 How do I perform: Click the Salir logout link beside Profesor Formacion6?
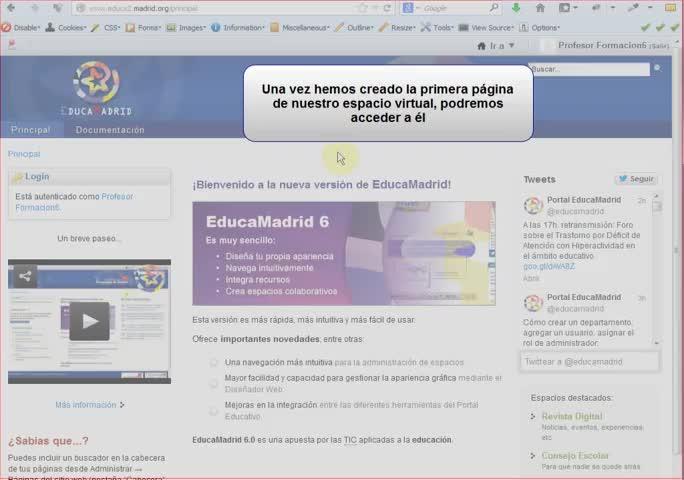(x=659, y=46)
